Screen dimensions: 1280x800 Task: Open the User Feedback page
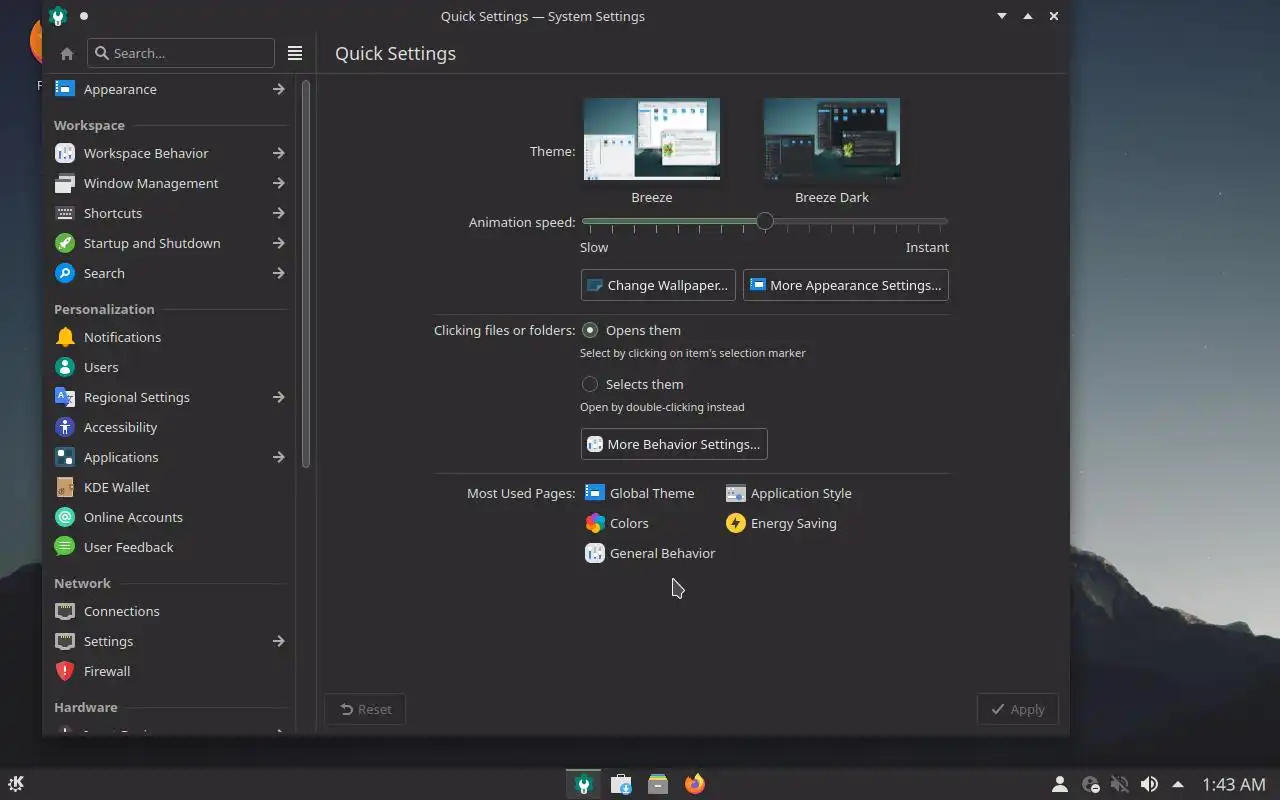click(x=170, y=547)
